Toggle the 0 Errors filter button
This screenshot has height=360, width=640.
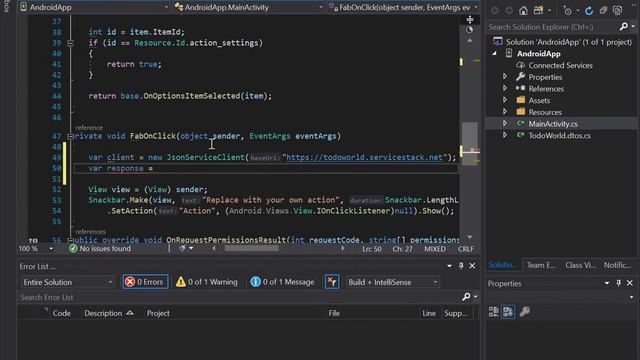145,282
